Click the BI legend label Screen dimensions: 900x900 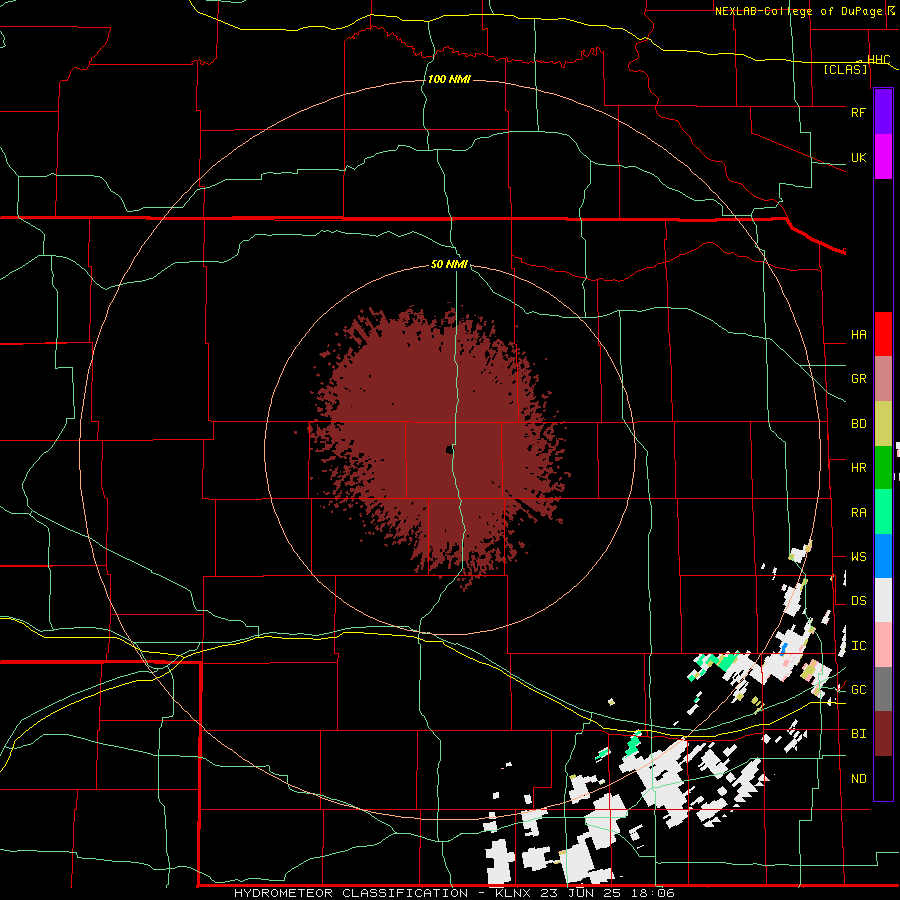coord(858,734)
